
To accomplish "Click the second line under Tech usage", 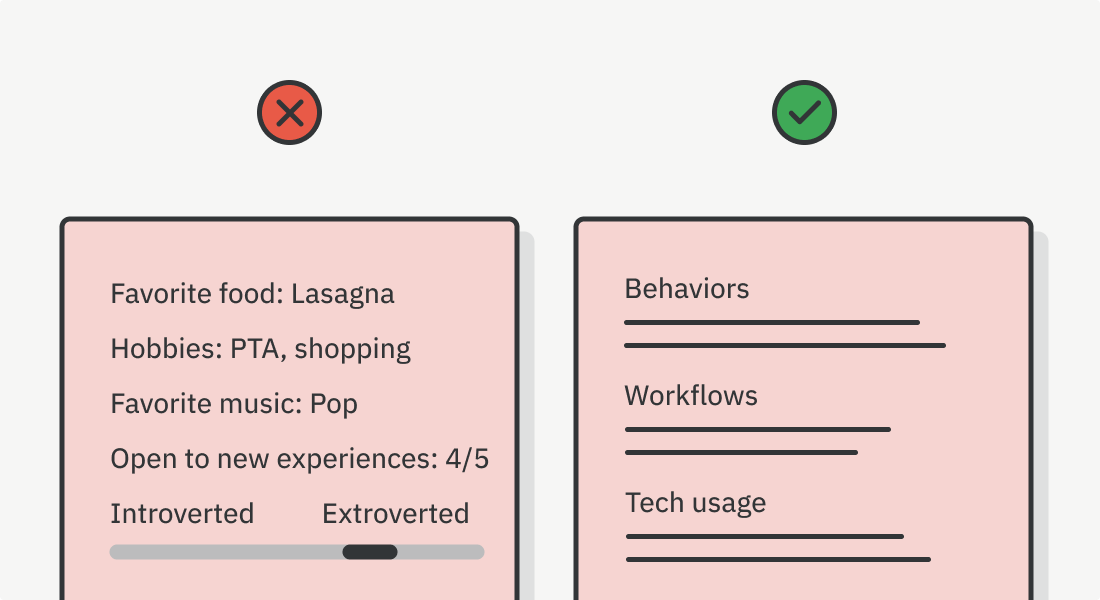I will click(778, 559).
